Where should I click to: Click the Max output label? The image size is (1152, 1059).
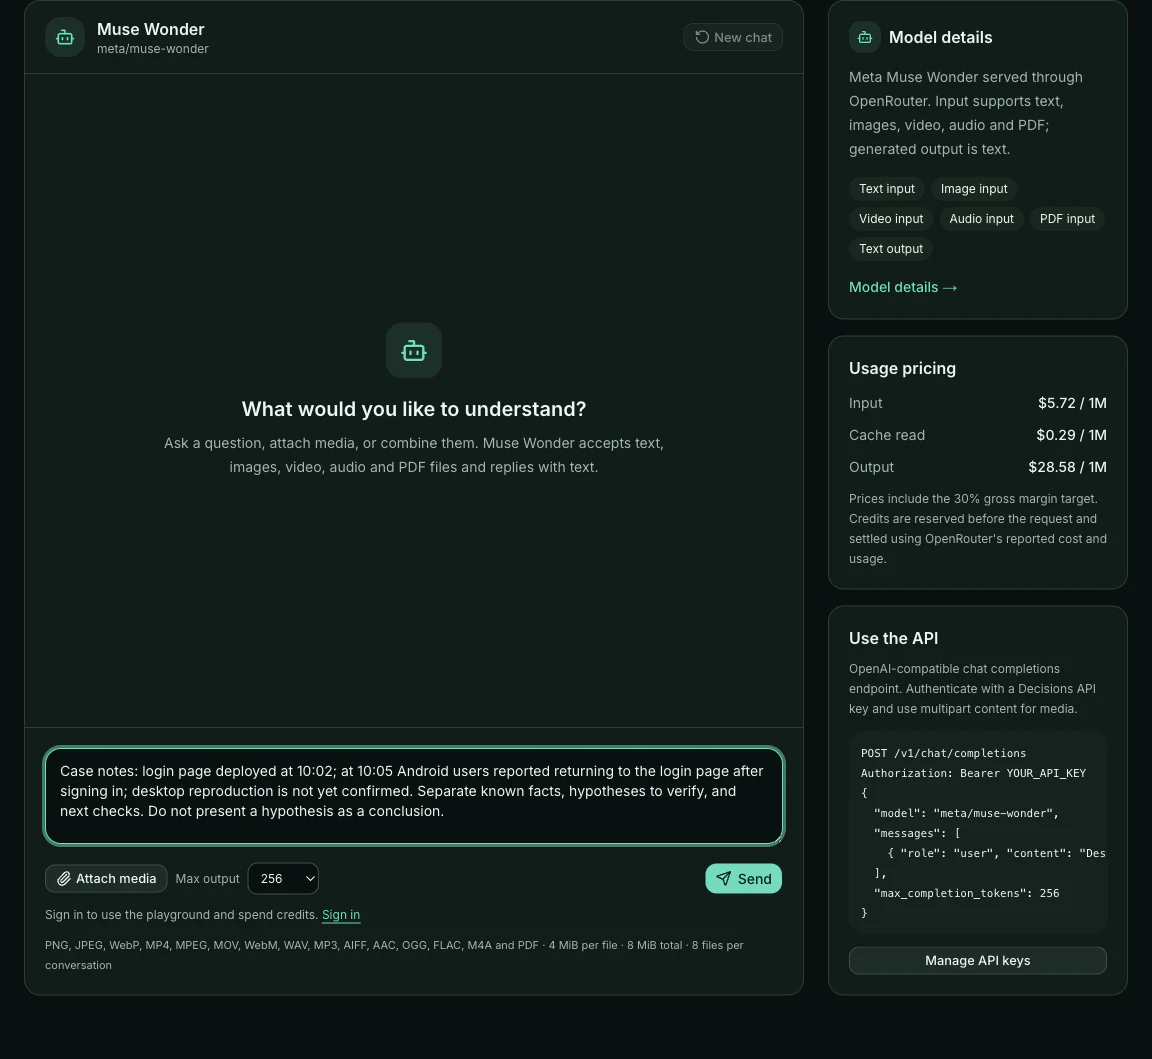(207, 879)
